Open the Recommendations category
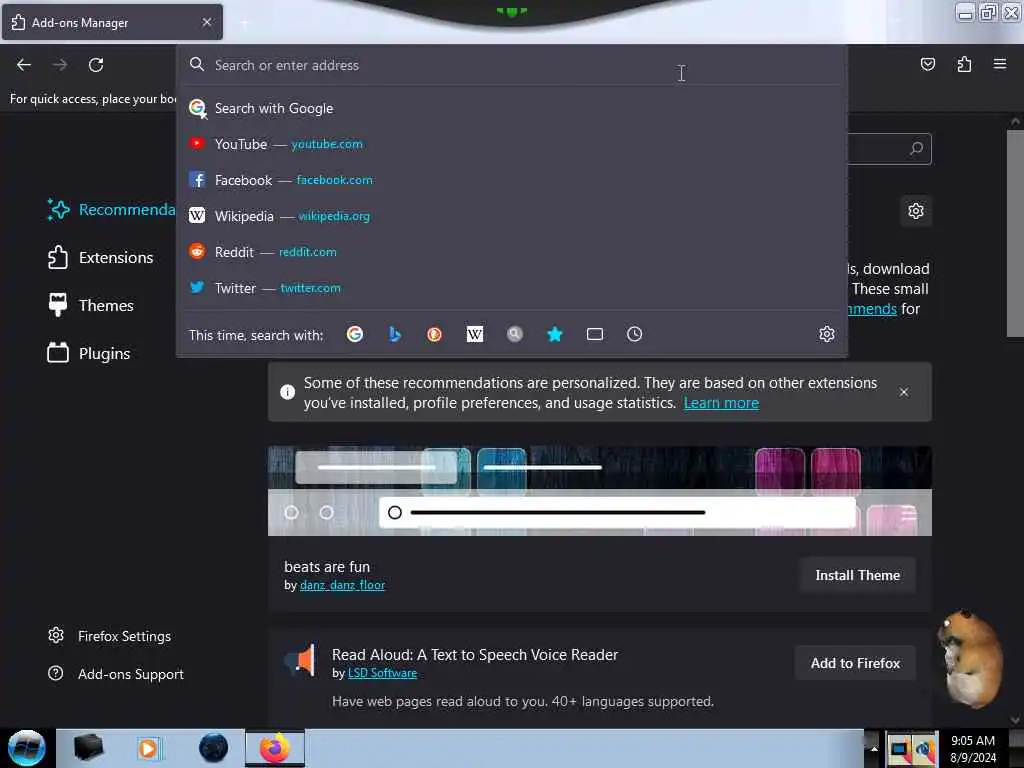 tap(111, 210)
